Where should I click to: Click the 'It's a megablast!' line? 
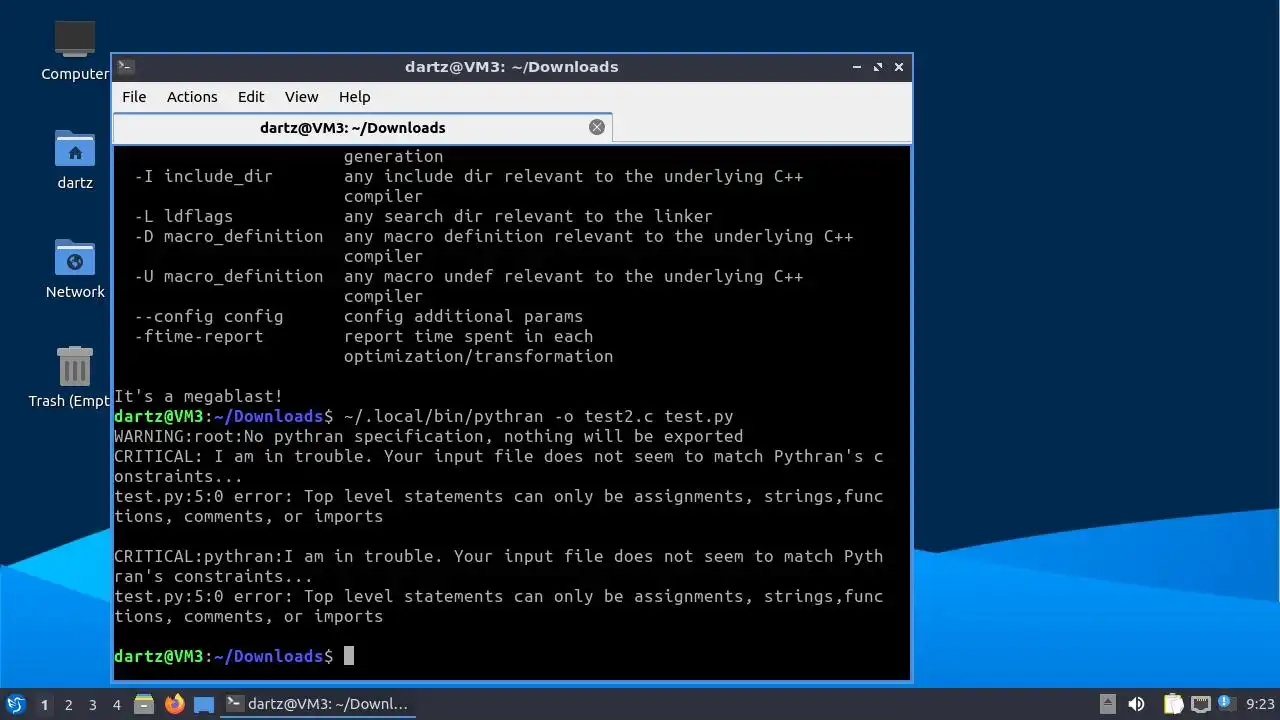198,396
